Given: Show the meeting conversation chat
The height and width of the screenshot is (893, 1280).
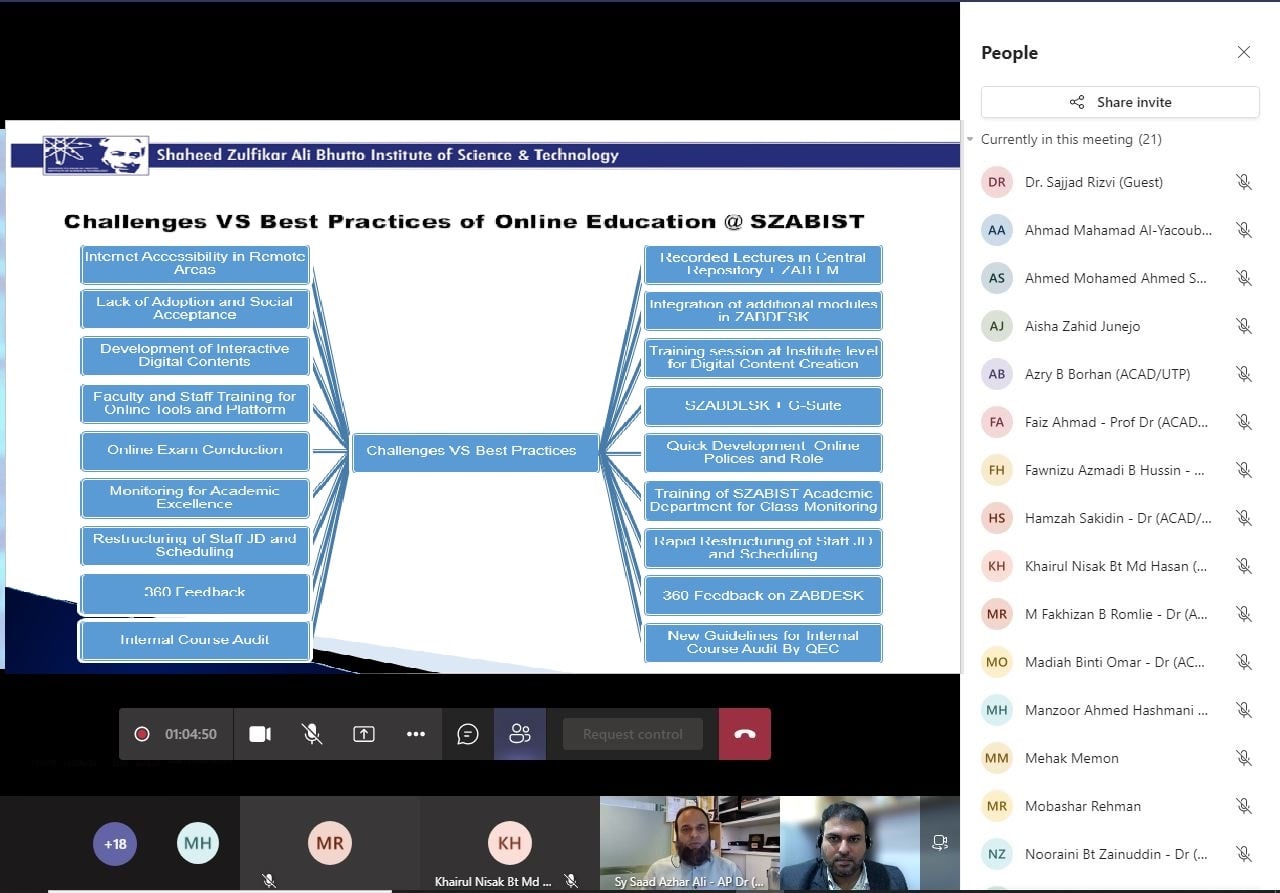Looking at the screenshot, I should 468,734.
